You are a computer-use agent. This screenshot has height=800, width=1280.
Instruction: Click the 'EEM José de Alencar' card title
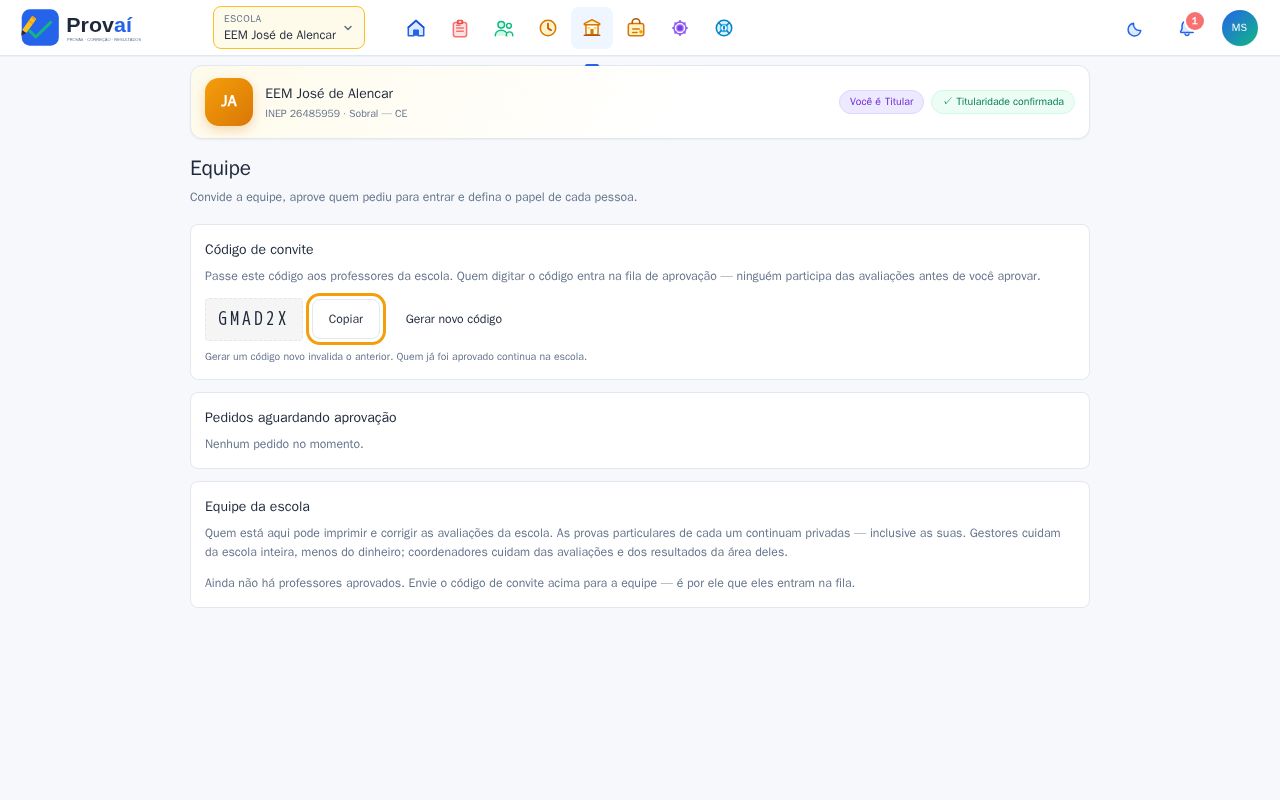coord(329,94)
